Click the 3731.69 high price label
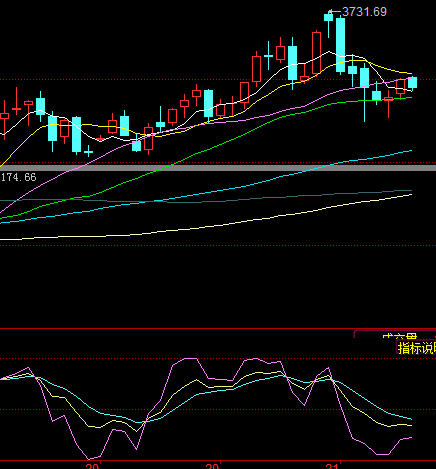Viewport: 436px width, 469px height. click(364, 12)
